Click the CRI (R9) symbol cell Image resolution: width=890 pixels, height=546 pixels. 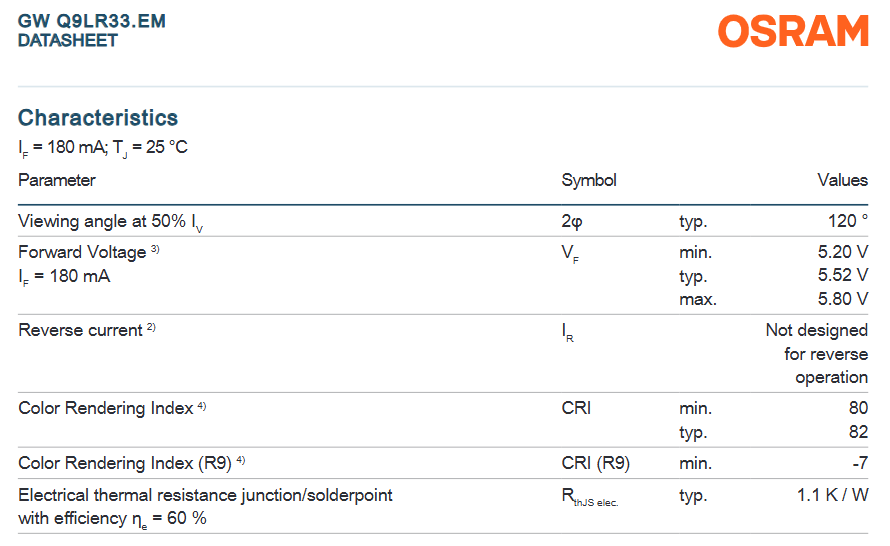[x=595, y=463]
